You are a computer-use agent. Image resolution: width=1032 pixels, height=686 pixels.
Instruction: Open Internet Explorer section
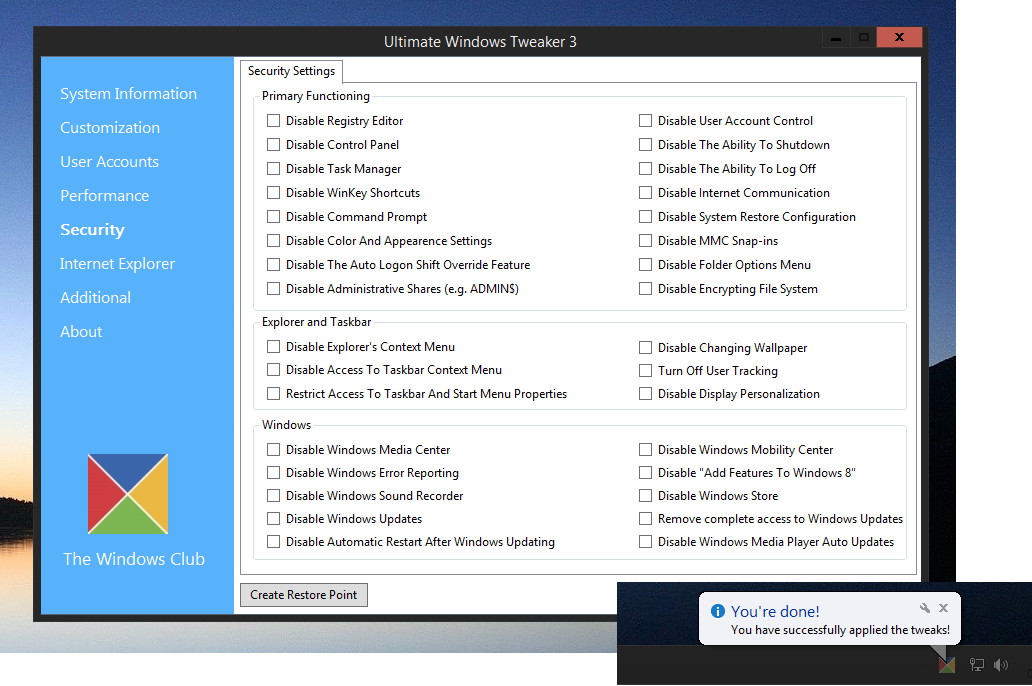click(x=117, y=264)
